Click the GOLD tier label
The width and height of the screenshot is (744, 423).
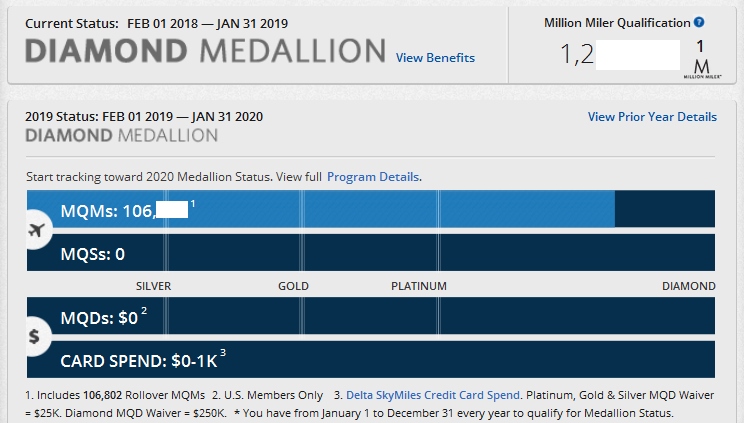coord(293,286)
